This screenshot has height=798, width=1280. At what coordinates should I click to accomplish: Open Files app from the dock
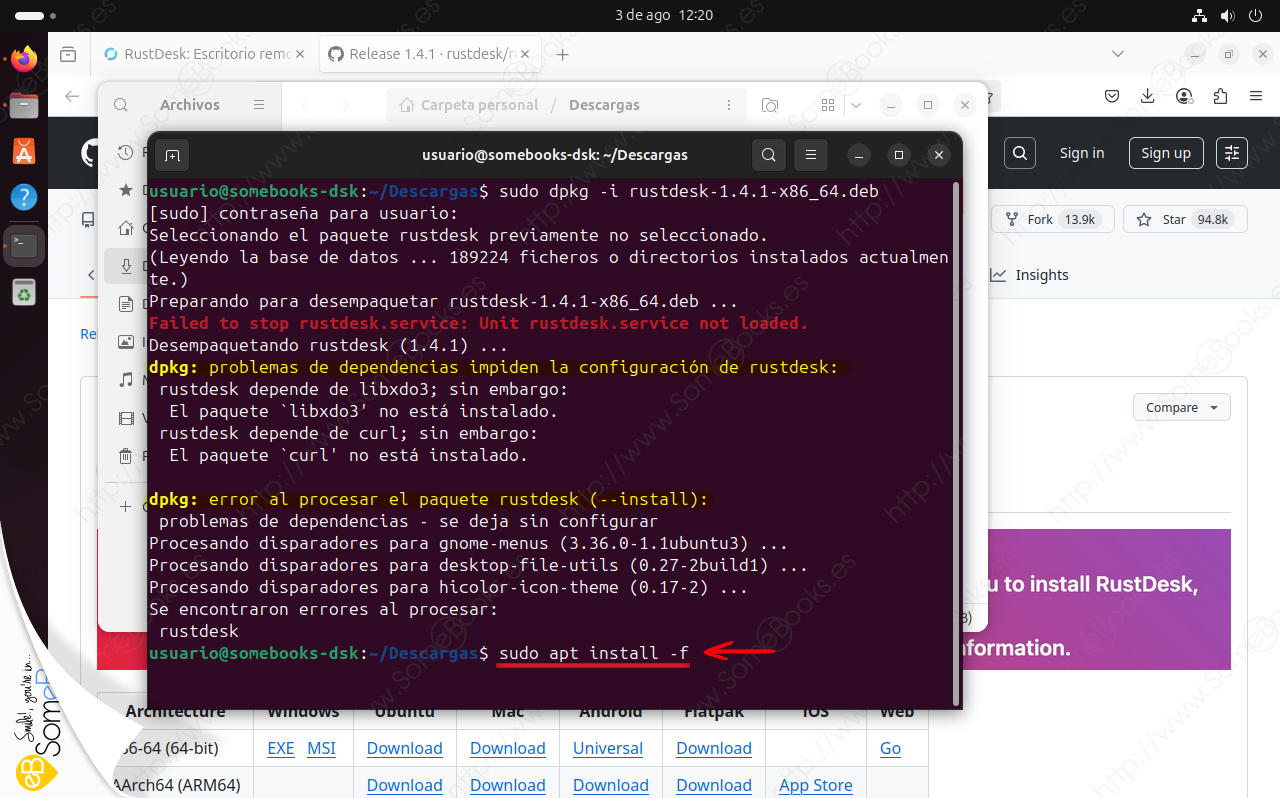tap(24, 104)
